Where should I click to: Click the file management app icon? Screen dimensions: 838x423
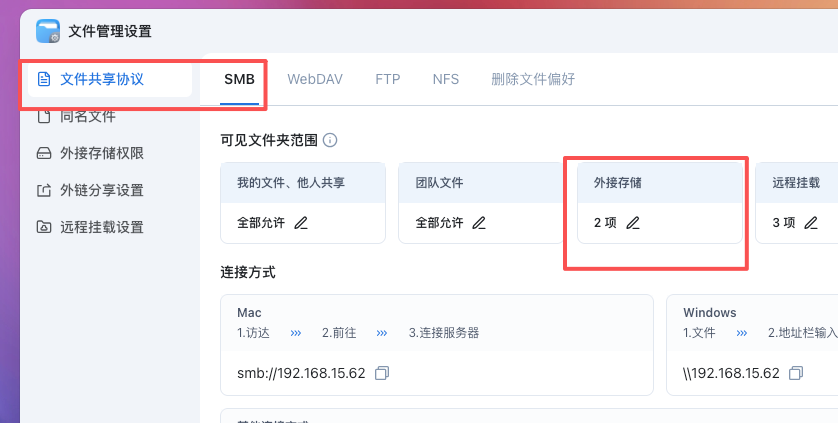48,31
